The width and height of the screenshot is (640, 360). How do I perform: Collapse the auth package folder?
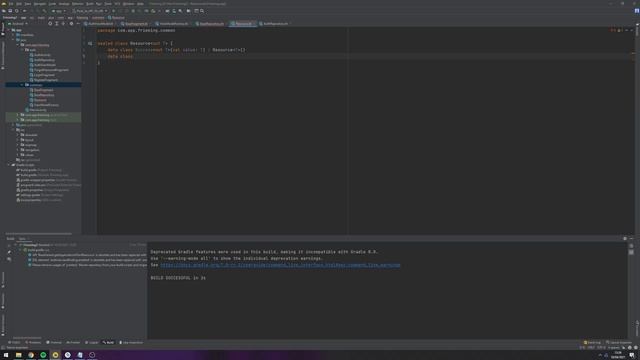(x=22, y=50)
